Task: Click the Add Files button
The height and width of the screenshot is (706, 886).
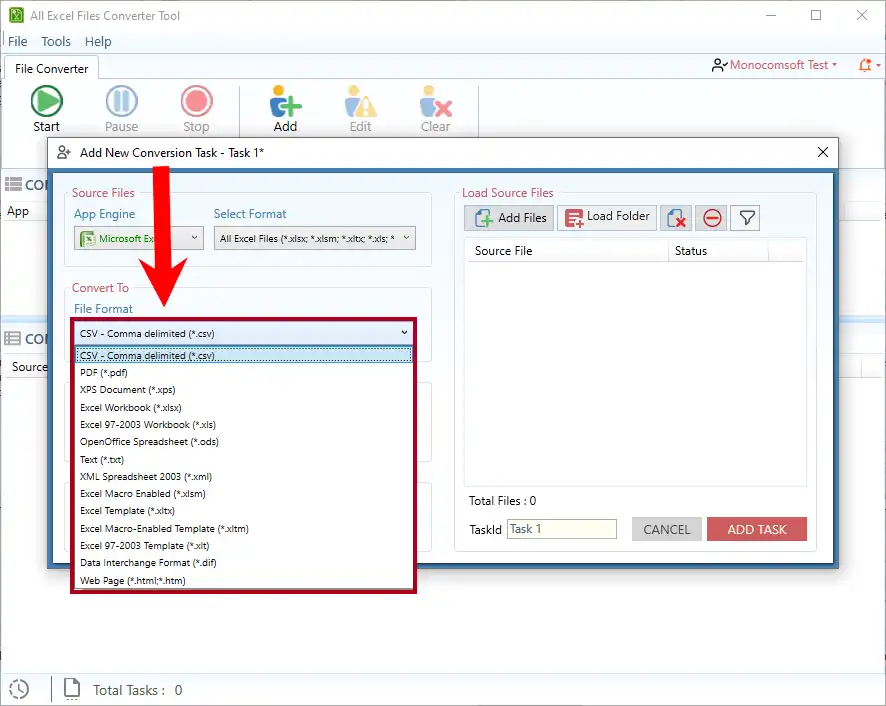Action: 509,218
